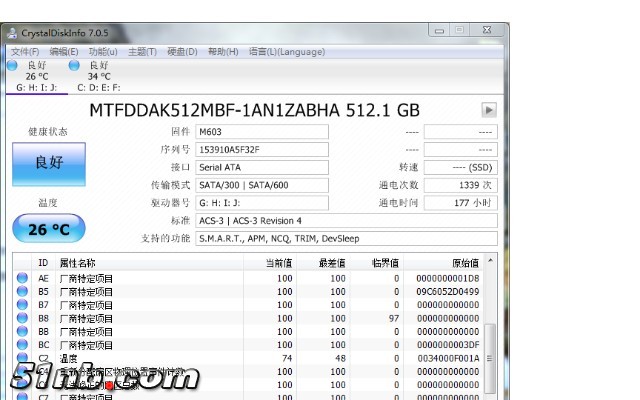The width and height of the screenshot is (640, 400).
Task: Select raw value 09C6052D0499
Action: click(448, 292)
